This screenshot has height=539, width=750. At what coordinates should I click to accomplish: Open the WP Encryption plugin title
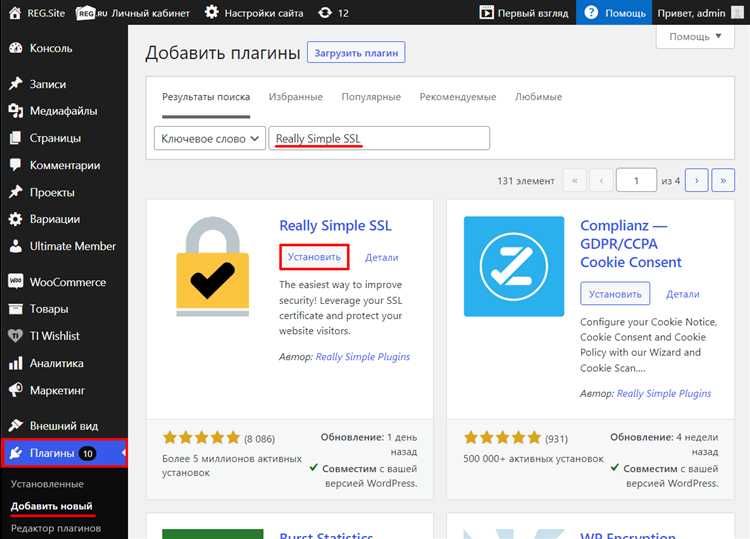point(628,535)
